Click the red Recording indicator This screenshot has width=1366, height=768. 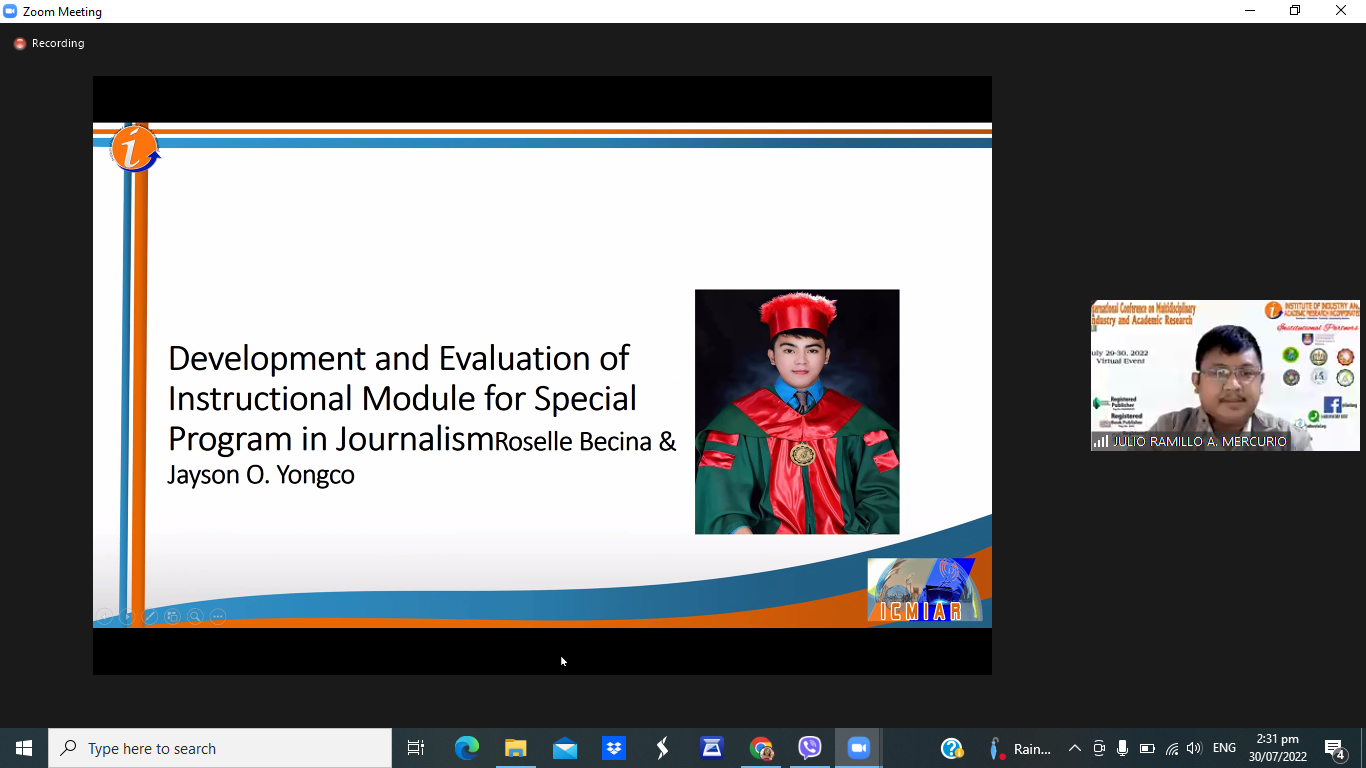pyautogui.click(x=49, y=44)
